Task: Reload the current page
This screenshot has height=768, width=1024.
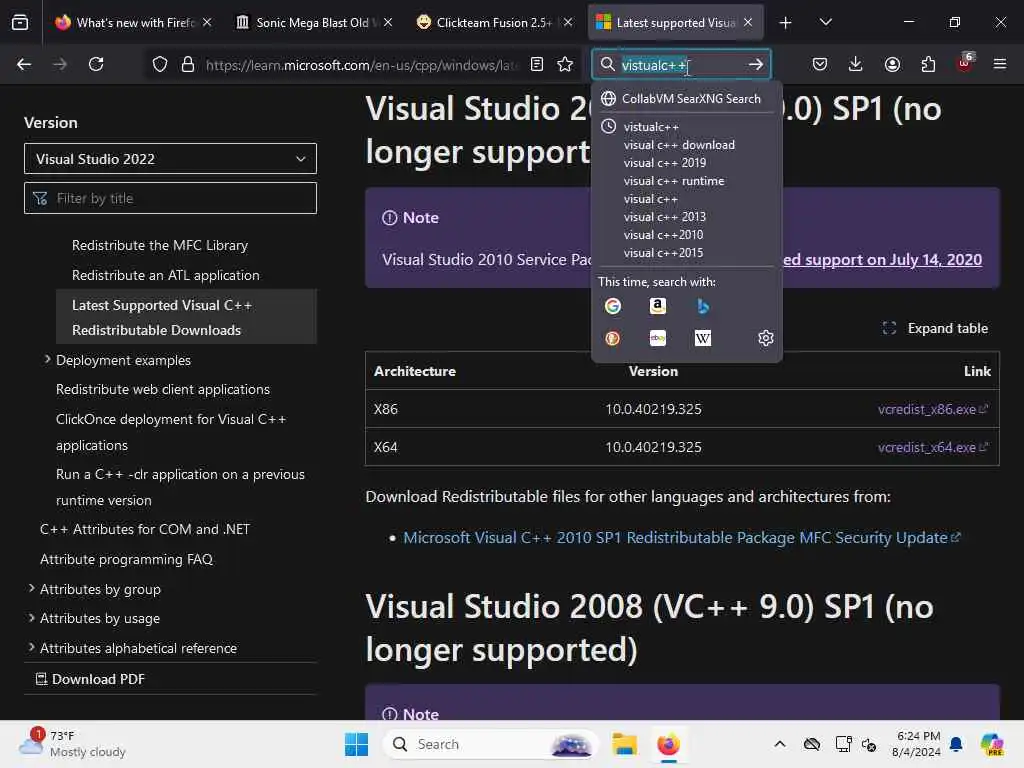Action: coord(96,64)
